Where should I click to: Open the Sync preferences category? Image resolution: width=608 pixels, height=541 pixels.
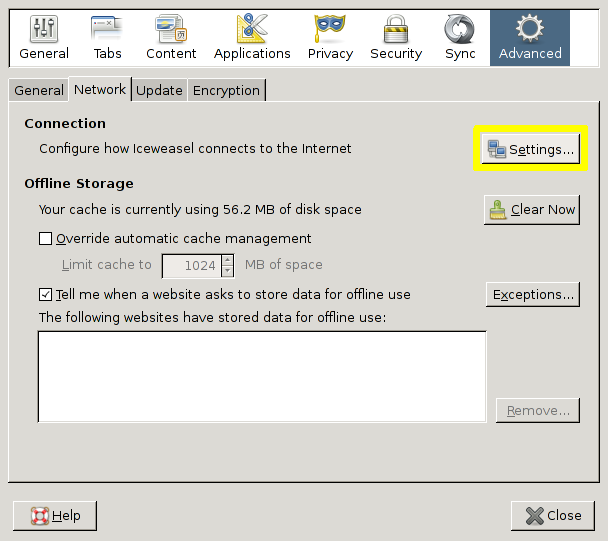(x=460, y=38)
